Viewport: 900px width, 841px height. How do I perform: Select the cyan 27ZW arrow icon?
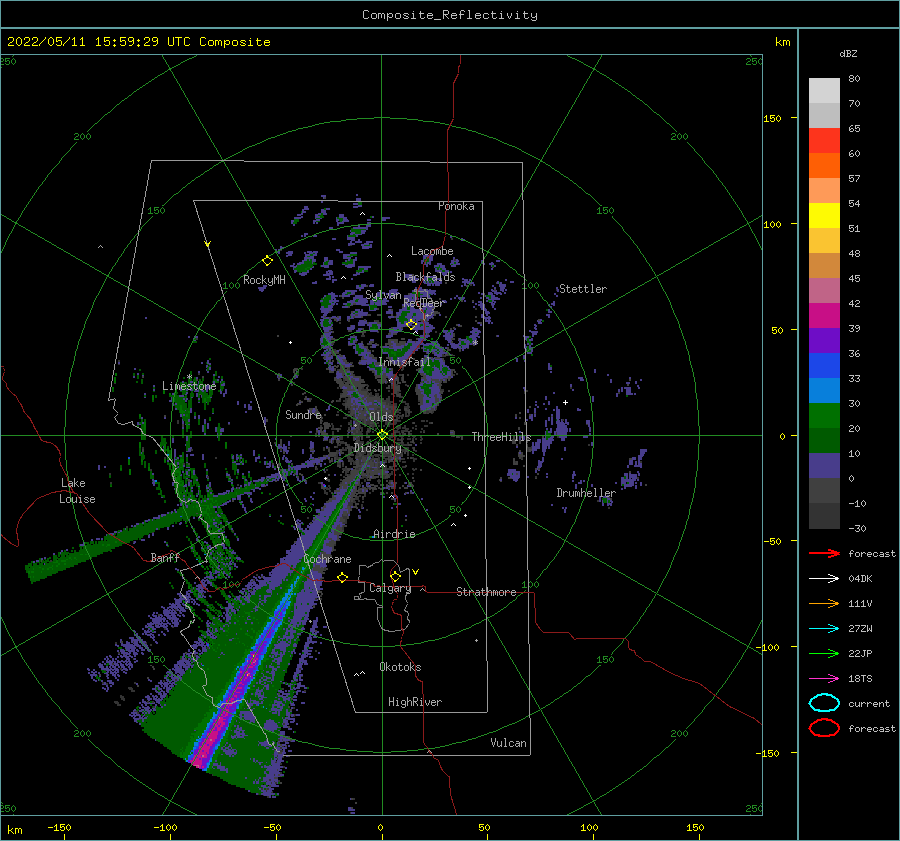[x=824, y=629]
